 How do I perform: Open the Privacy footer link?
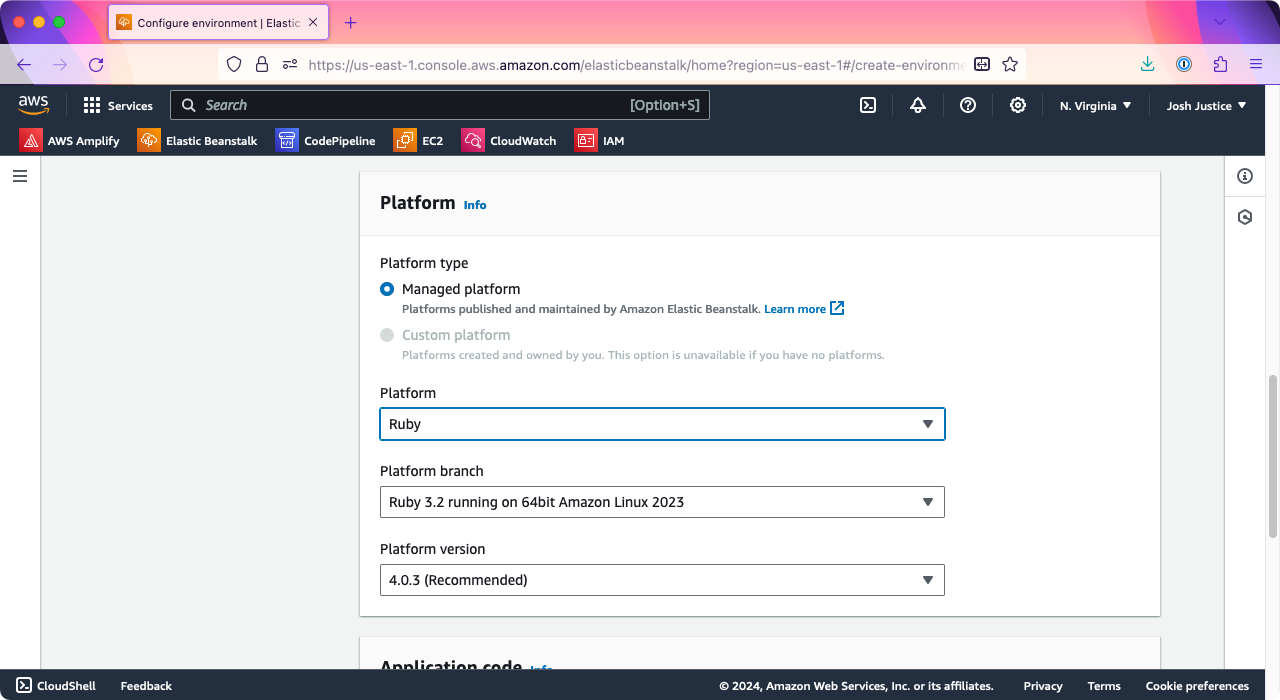pos(1043,686)
